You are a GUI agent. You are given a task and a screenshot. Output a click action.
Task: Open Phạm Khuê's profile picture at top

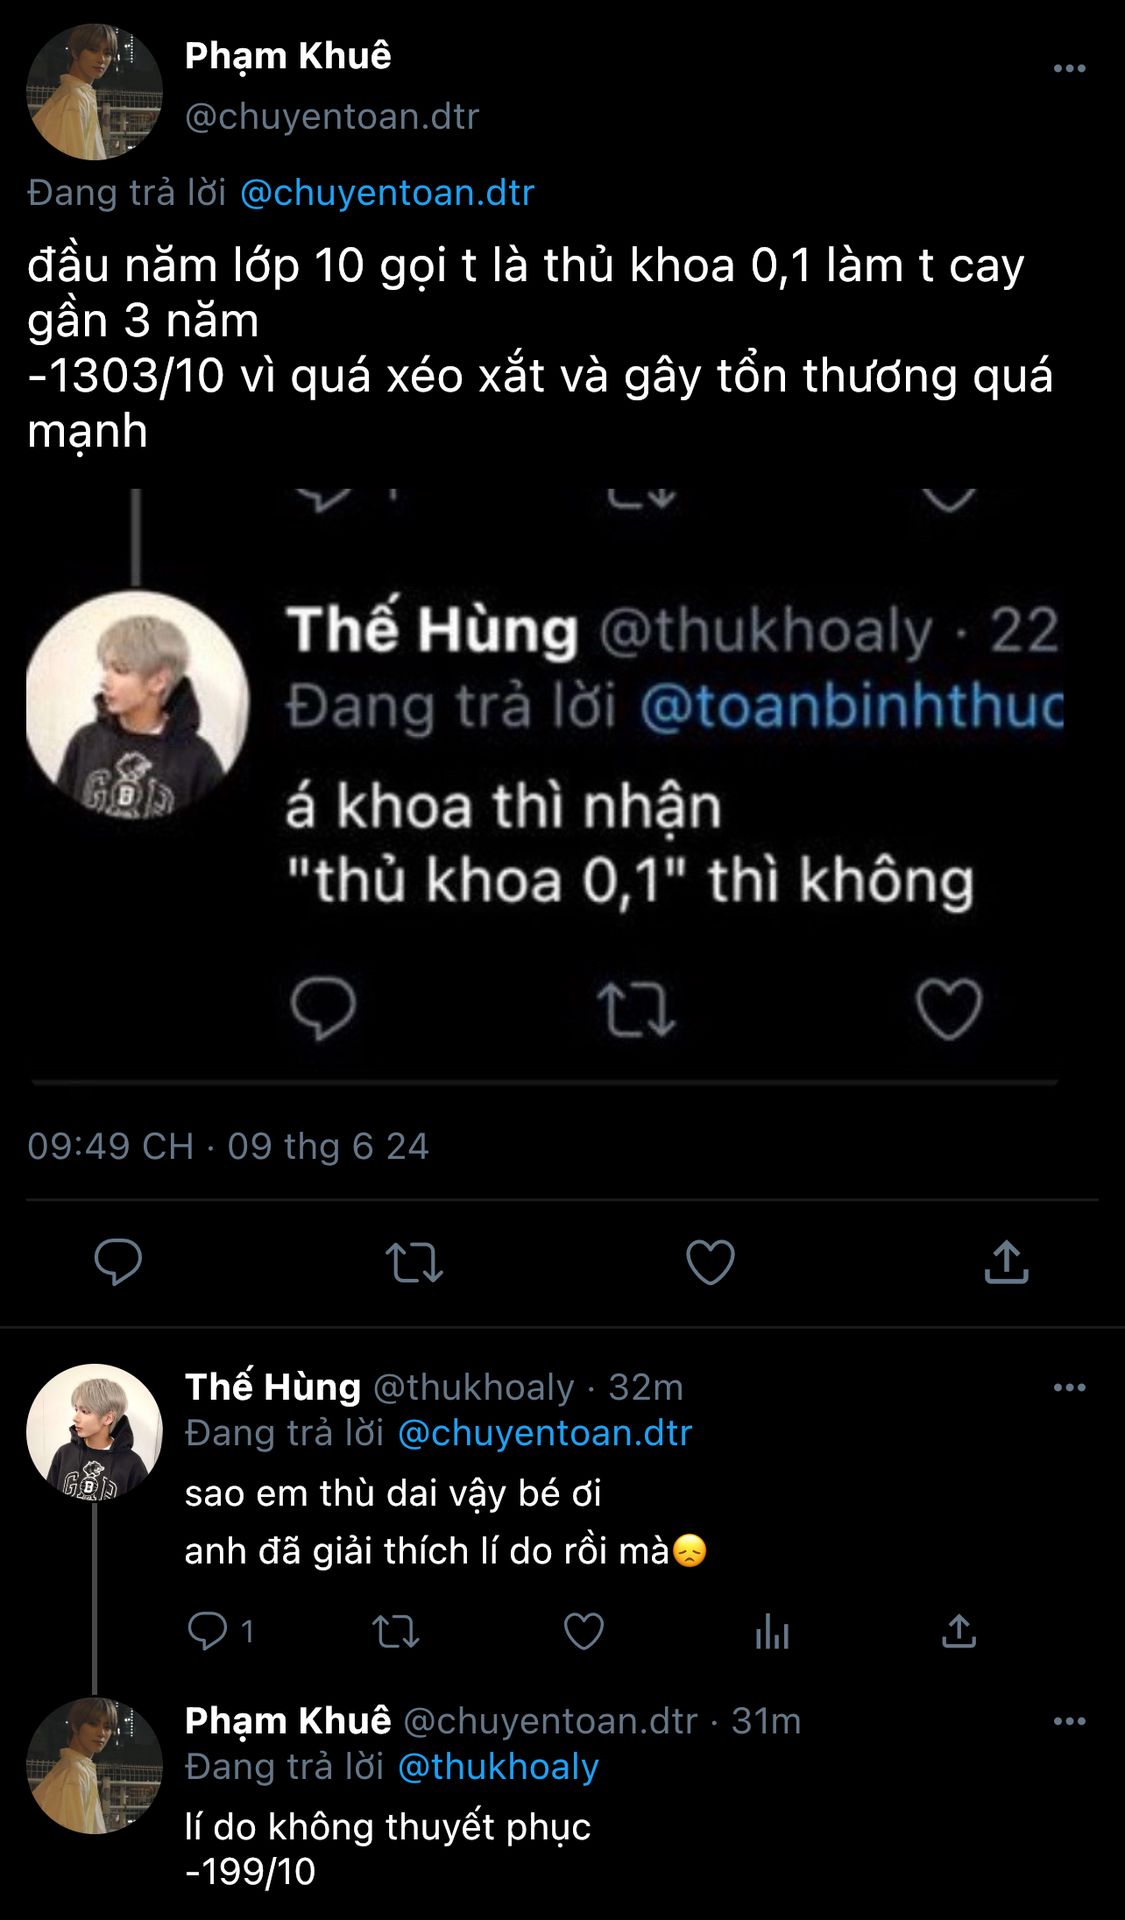pos(94,92)
